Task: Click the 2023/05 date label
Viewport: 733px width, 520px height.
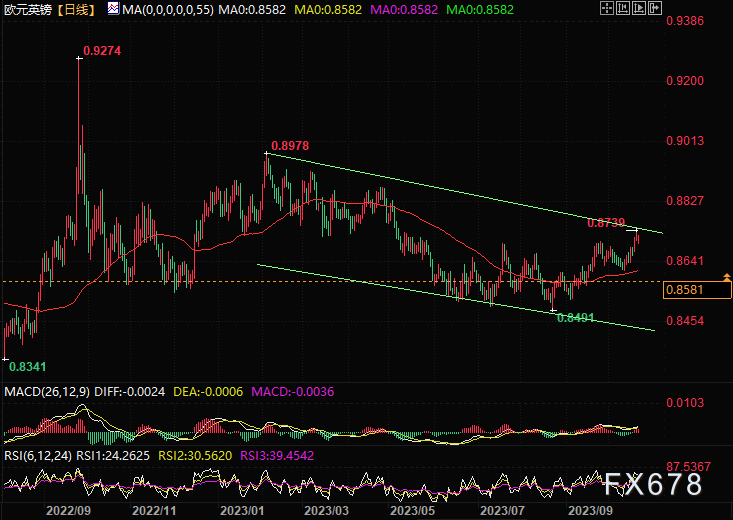Action: click(x=412, y=511)
